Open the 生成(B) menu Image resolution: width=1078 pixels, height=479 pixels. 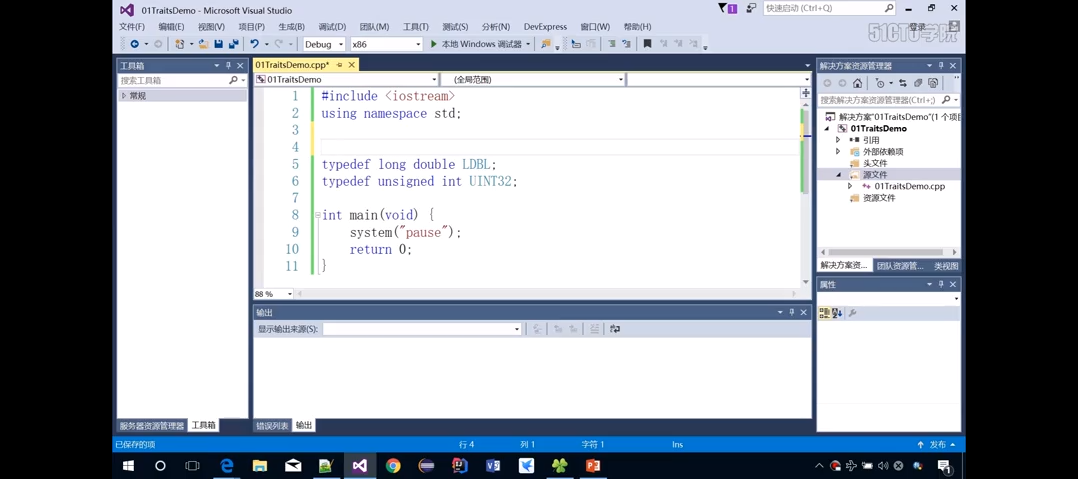tap(292, 27)
